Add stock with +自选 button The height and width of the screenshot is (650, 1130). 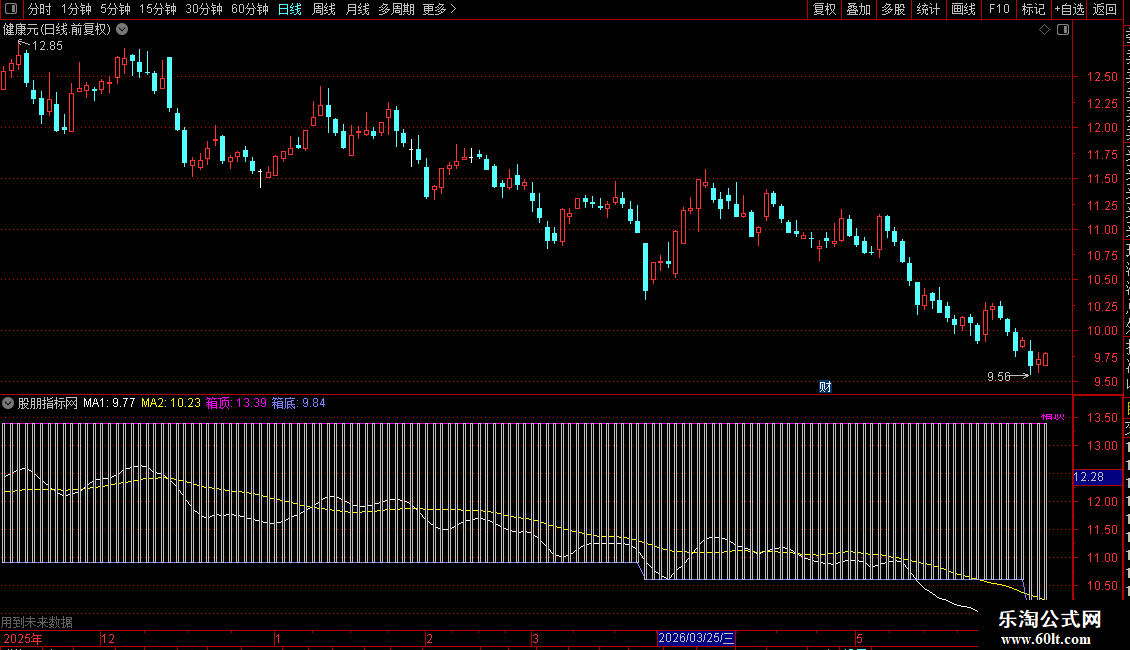click(1069, 9)
